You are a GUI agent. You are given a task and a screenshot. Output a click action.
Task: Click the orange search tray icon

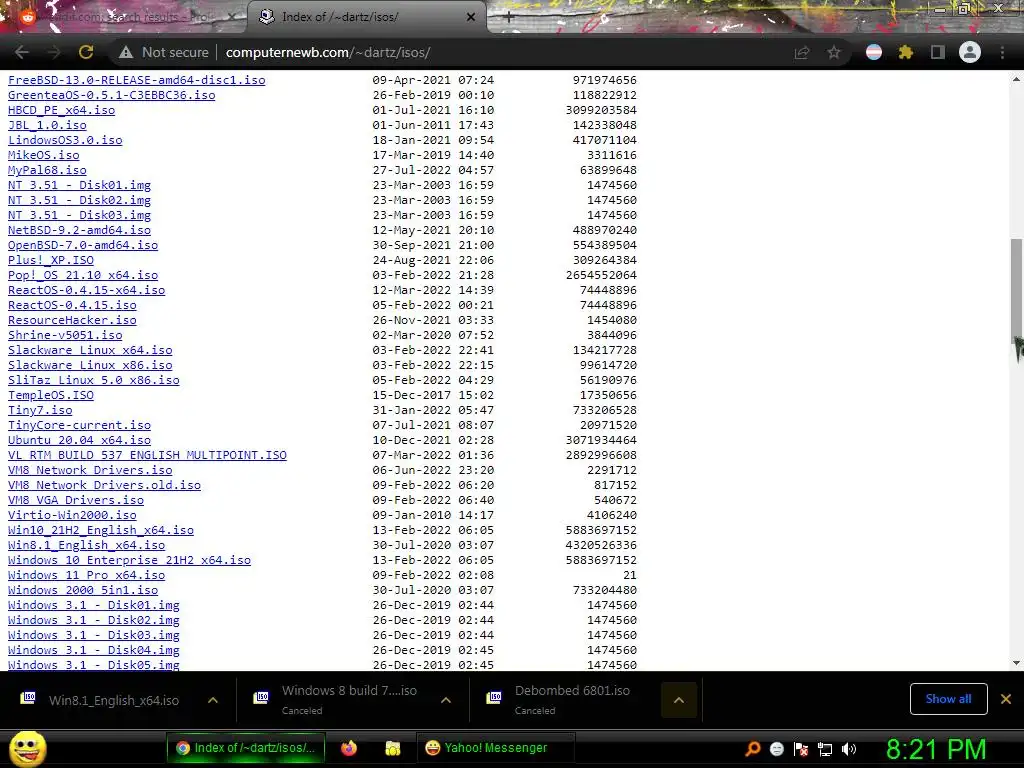point(753,748)
